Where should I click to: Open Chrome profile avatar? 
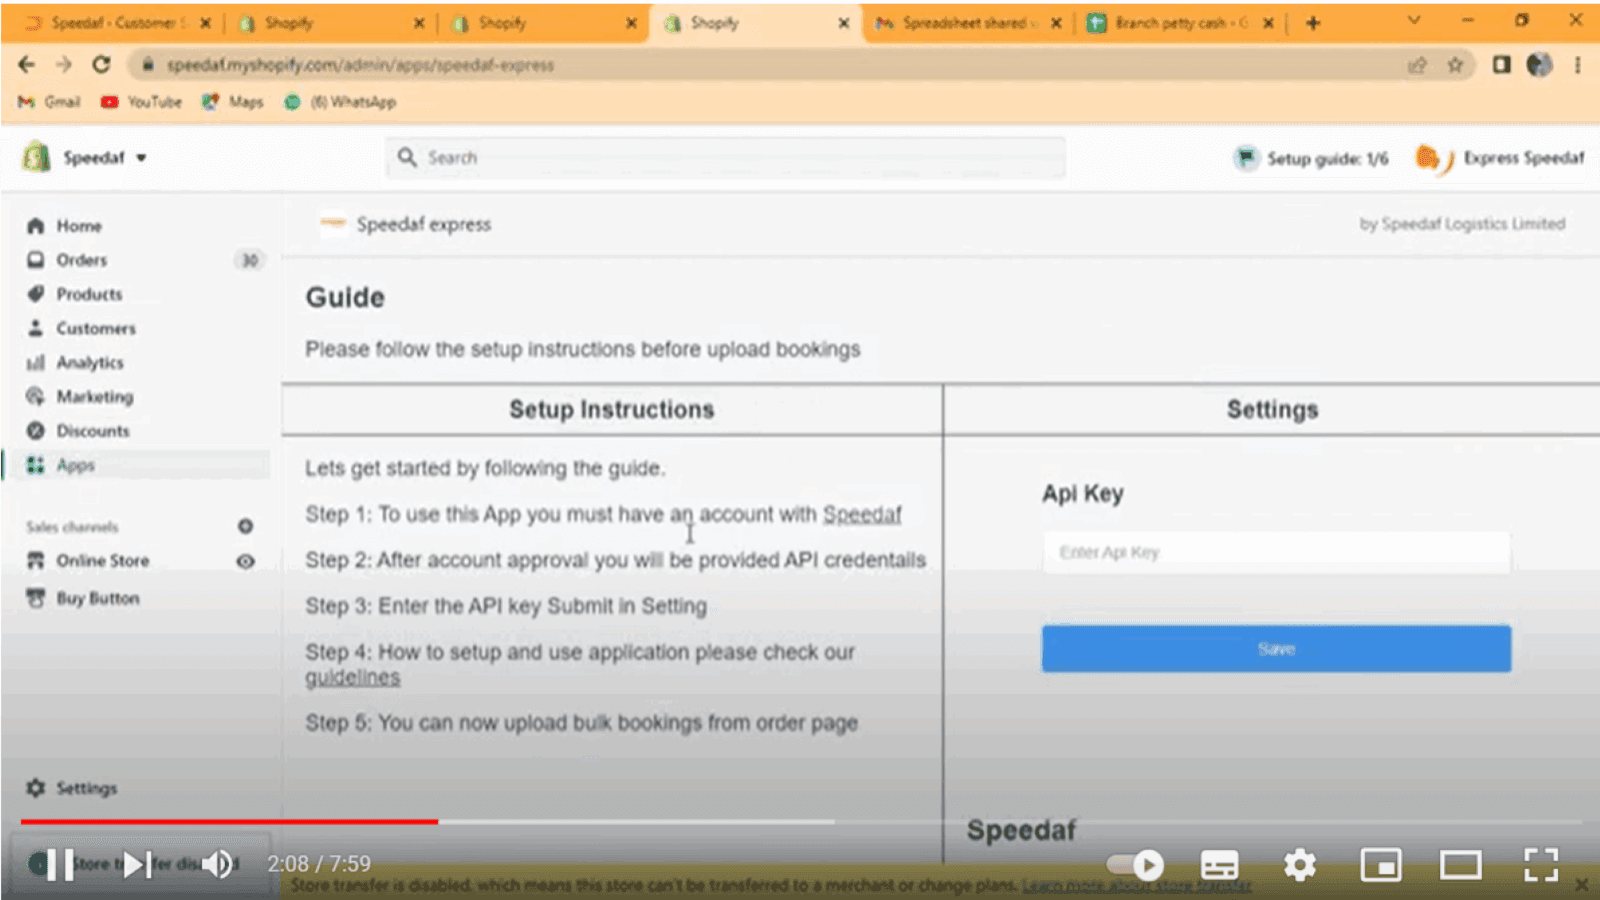(1539, 65)
